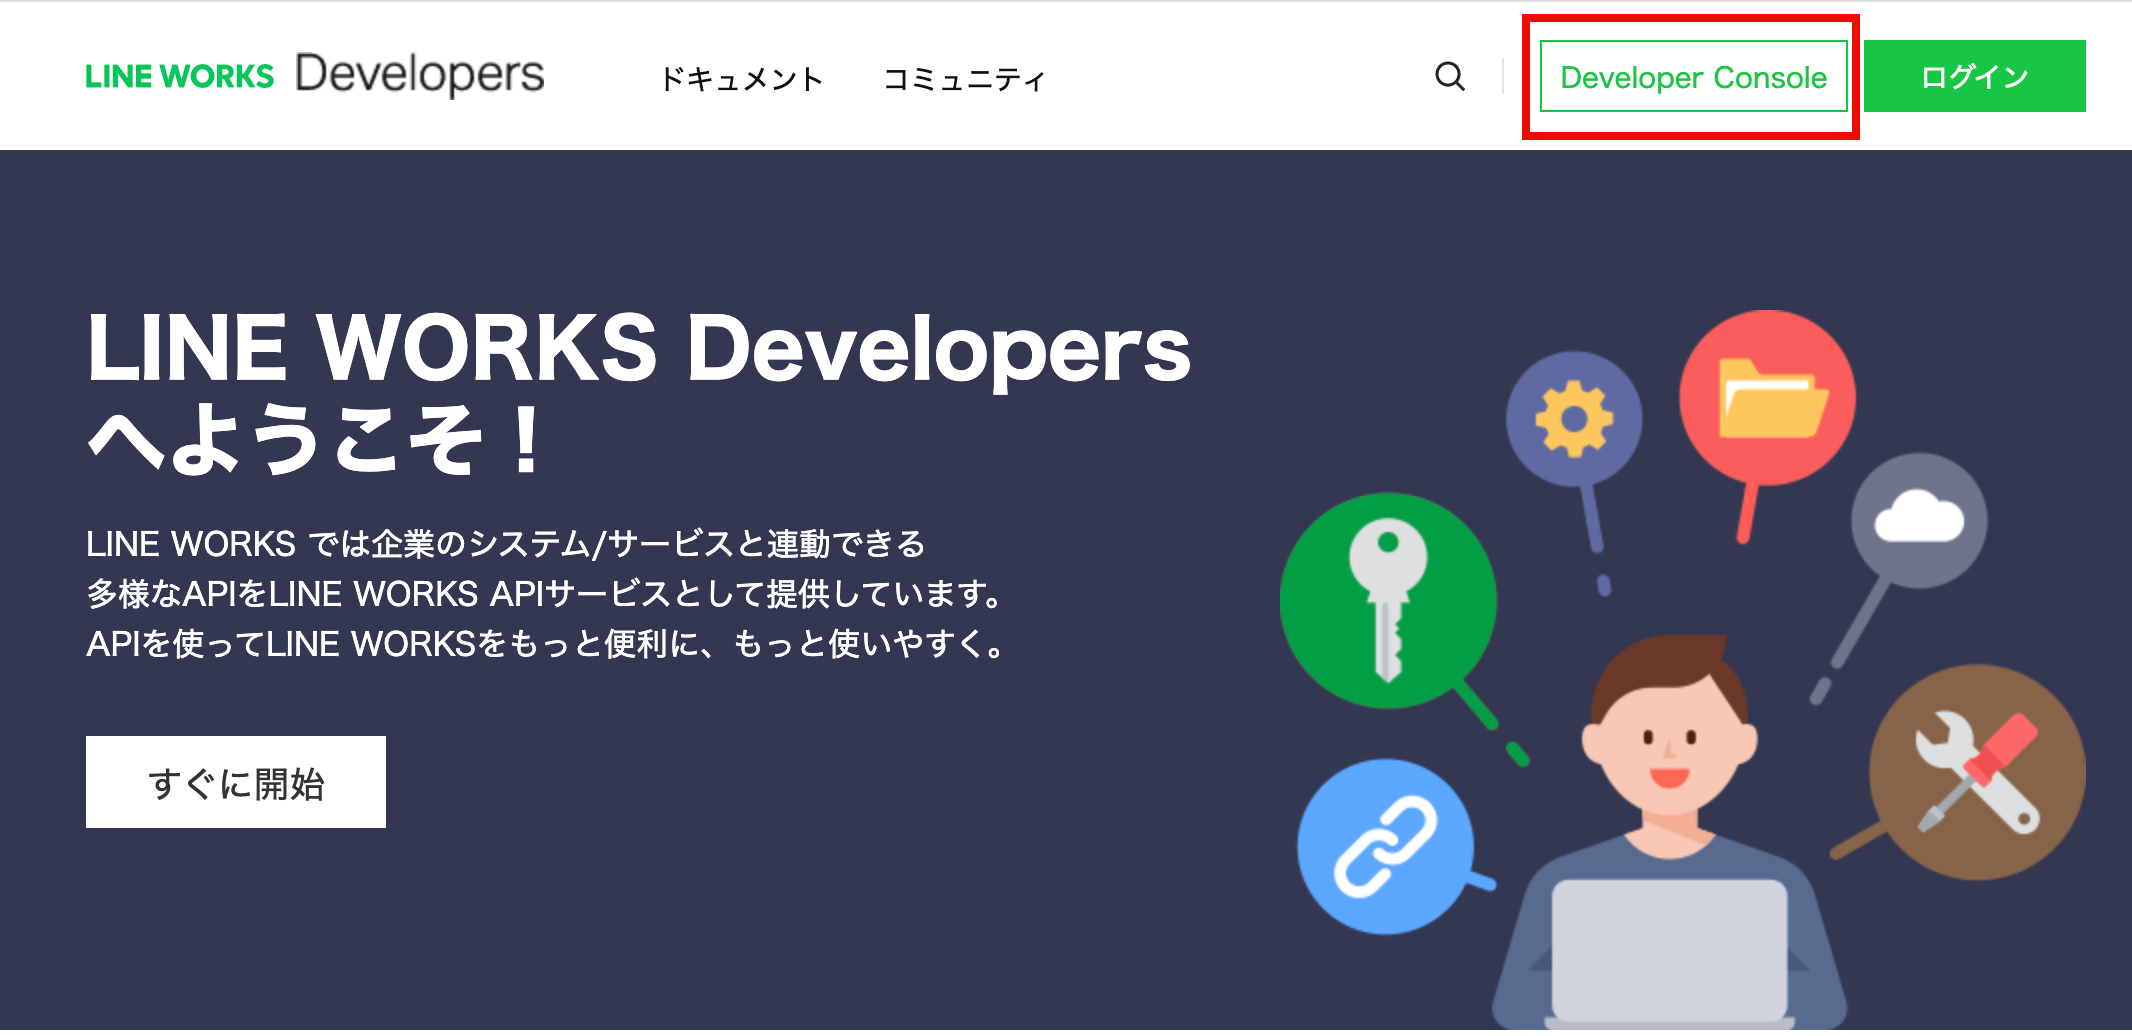Click the LINE WORKS Developers logo
The width and height of the screenshot is (2132, 1036).
315,75
